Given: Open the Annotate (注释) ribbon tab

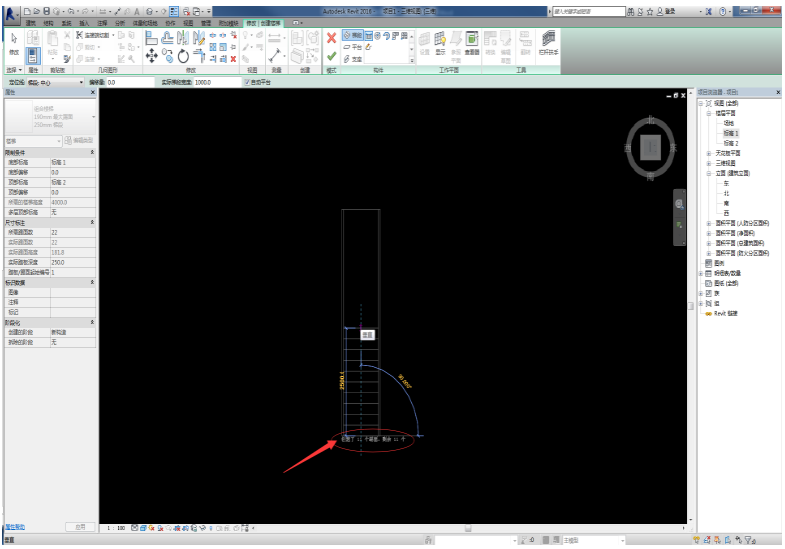Looking at the screenshot, I should [102, 21].
